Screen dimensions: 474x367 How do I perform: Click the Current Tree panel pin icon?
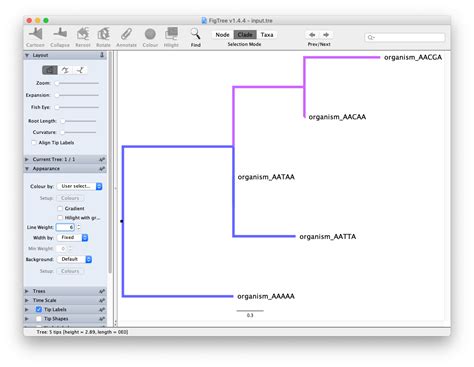click(102, 160)
